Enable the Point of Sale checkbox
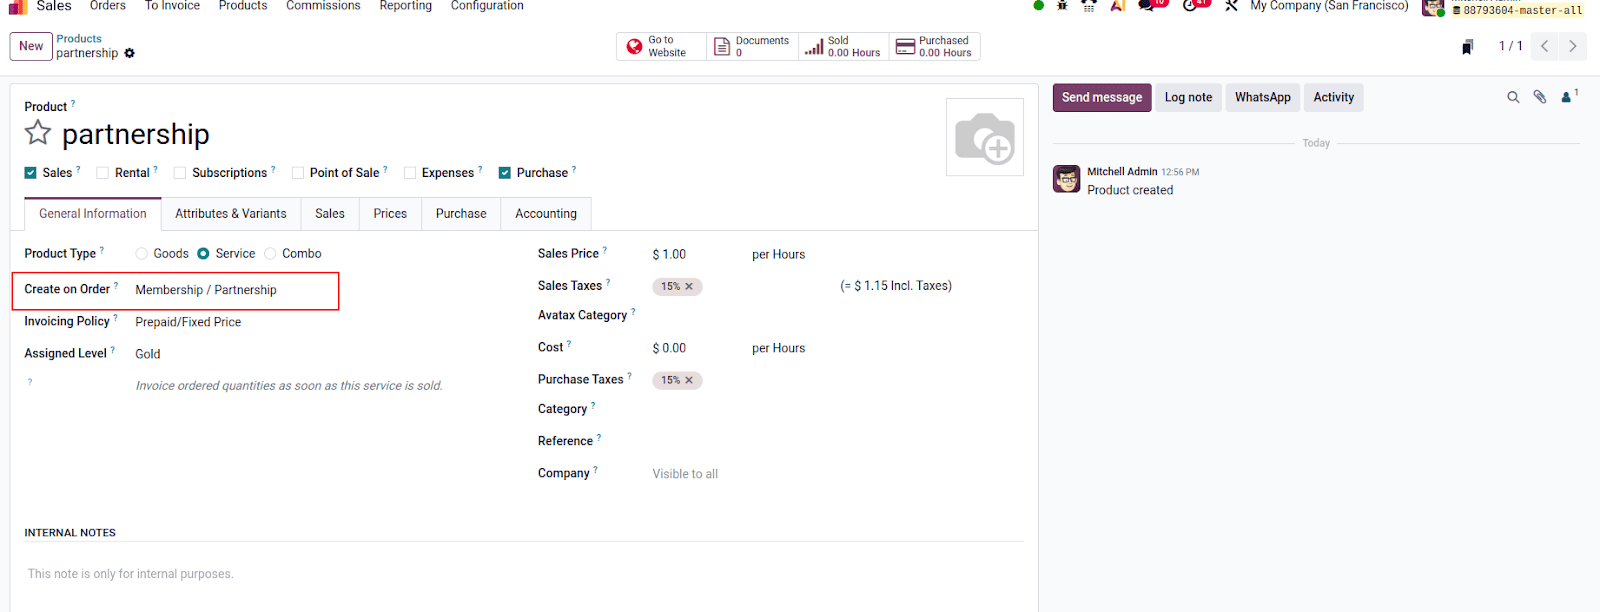This screenshot has width=1600, height=612. [298, 173]
